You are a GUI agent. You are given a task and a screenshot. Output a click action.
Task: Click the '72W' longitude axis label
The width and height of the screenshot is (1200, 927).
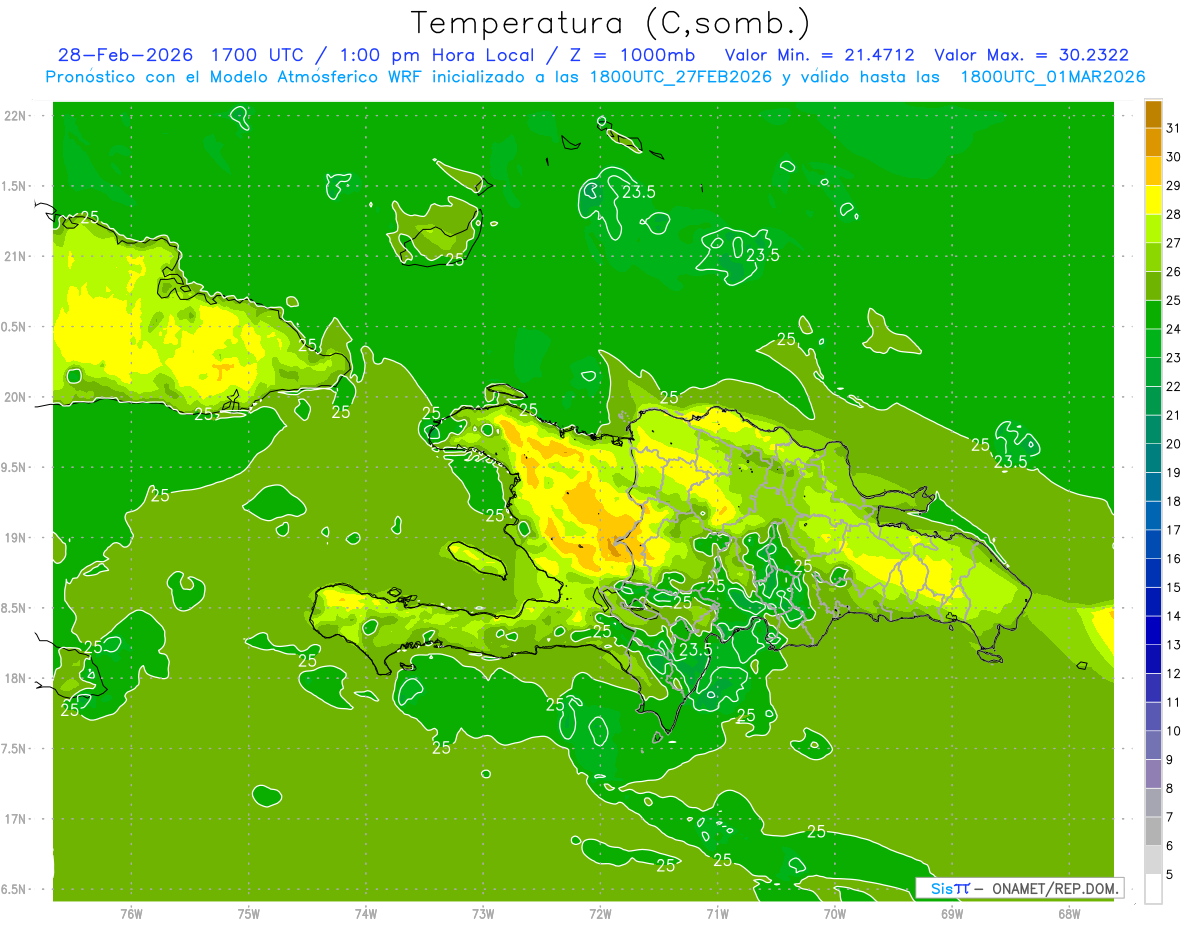click(x=600, y=913)
